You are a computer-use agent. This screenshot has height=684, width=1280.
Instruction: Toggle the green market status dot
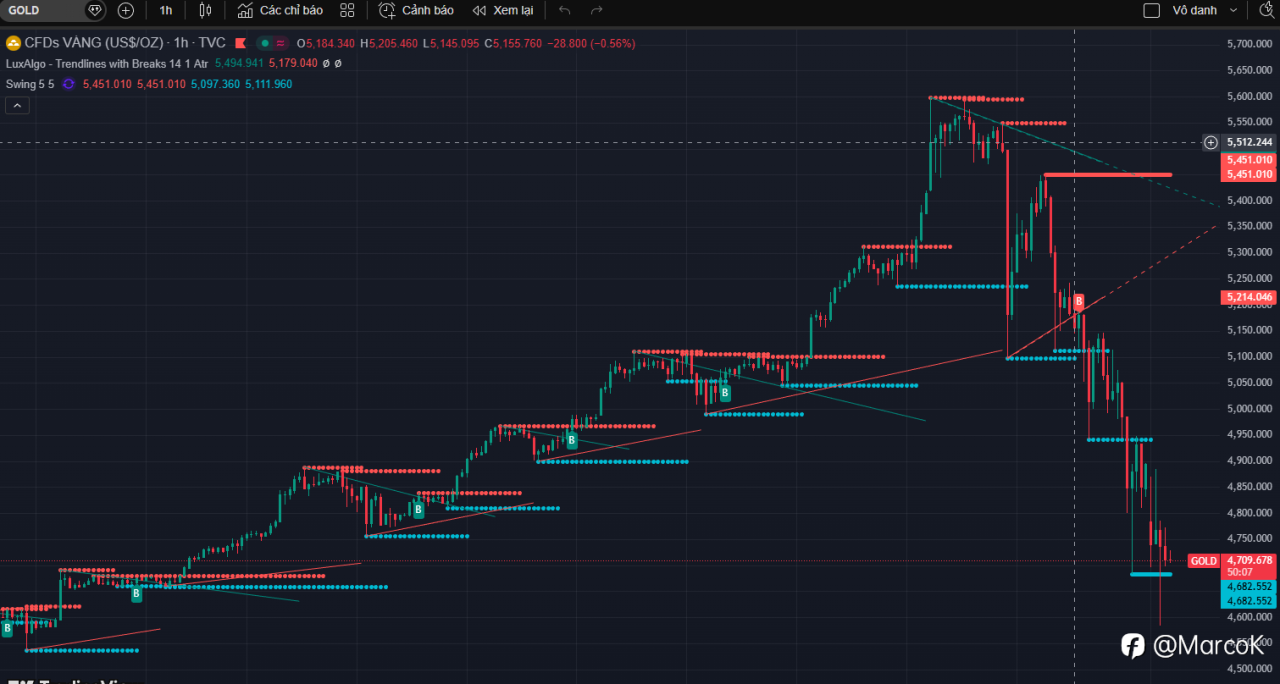(265, 43)
